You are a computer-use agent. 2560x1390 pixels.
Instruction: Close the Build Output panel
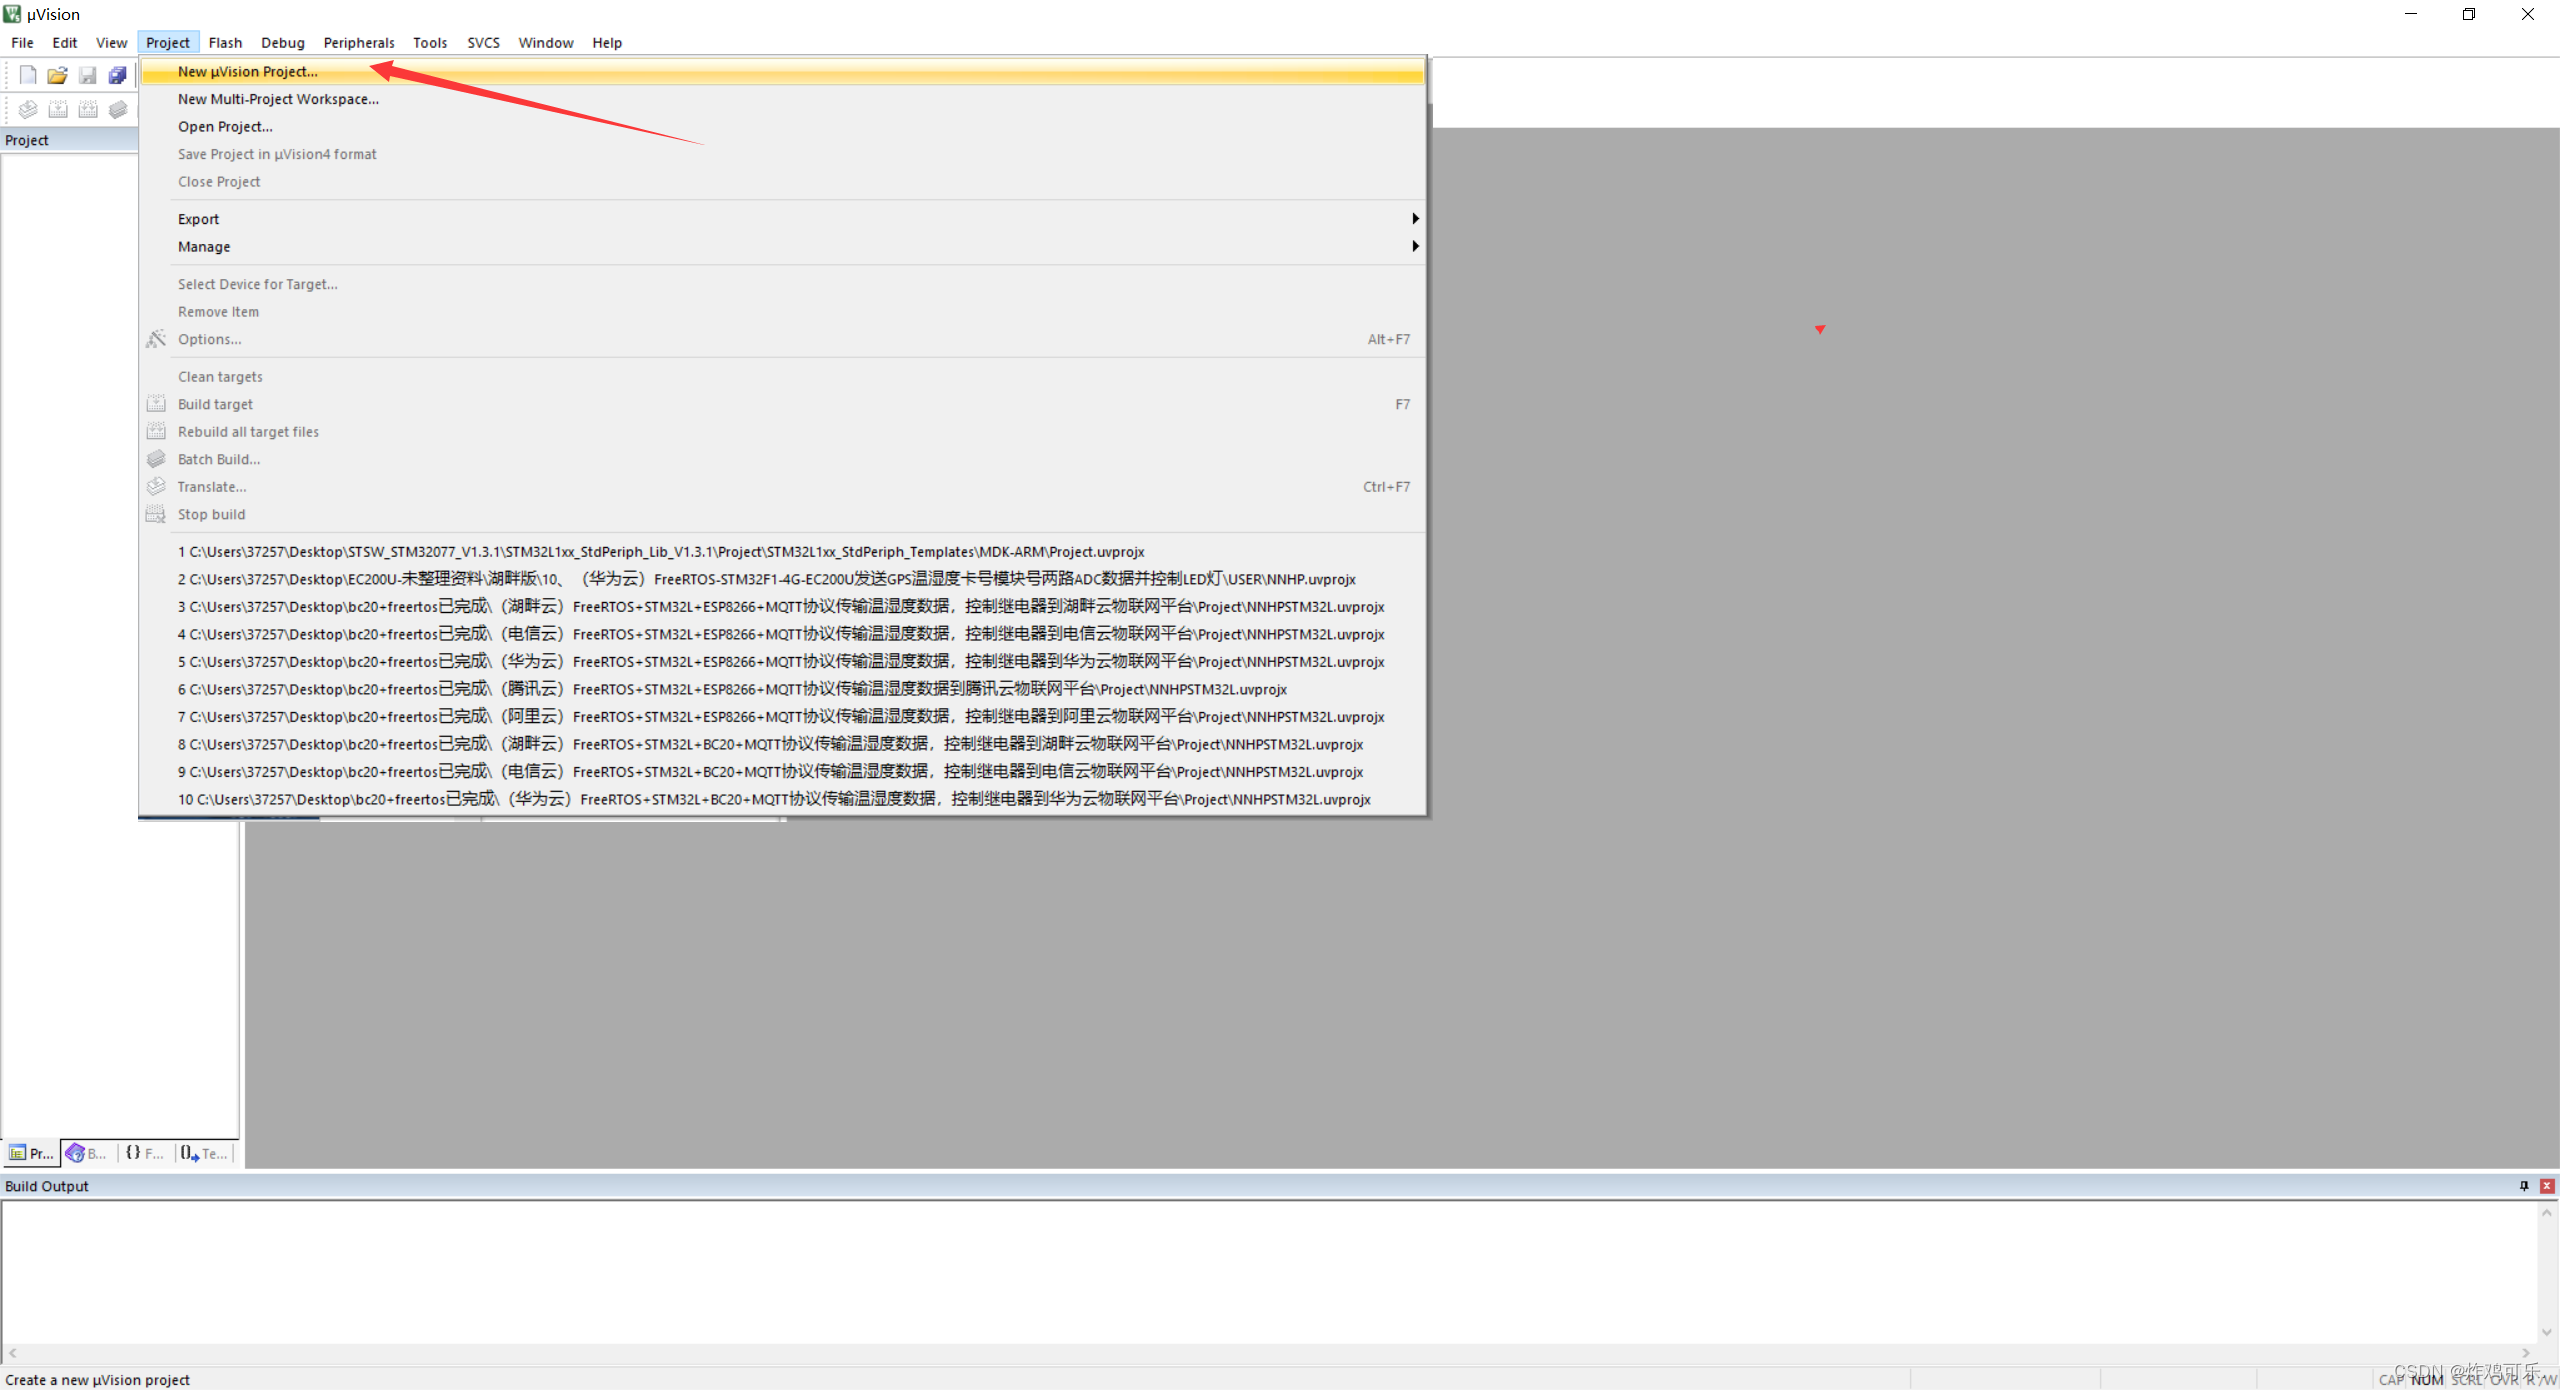click(2547, 1186)
